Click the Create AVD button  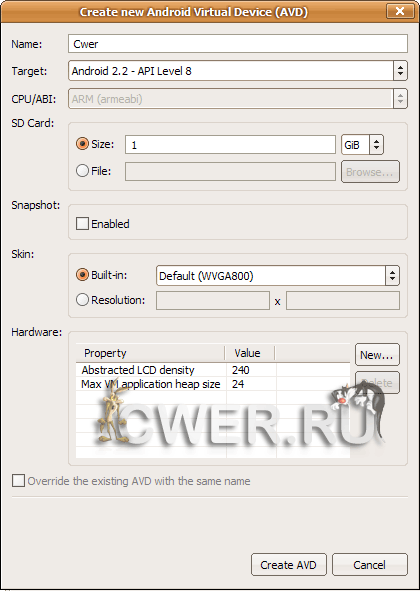[288, 565]
